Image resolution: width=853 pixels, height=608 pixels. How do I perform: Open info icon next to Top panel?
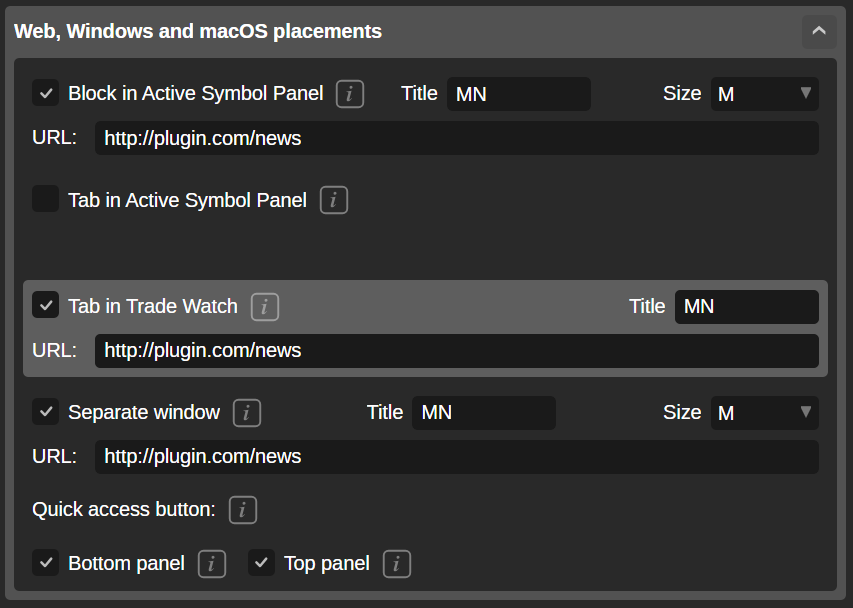coord(396,563)
